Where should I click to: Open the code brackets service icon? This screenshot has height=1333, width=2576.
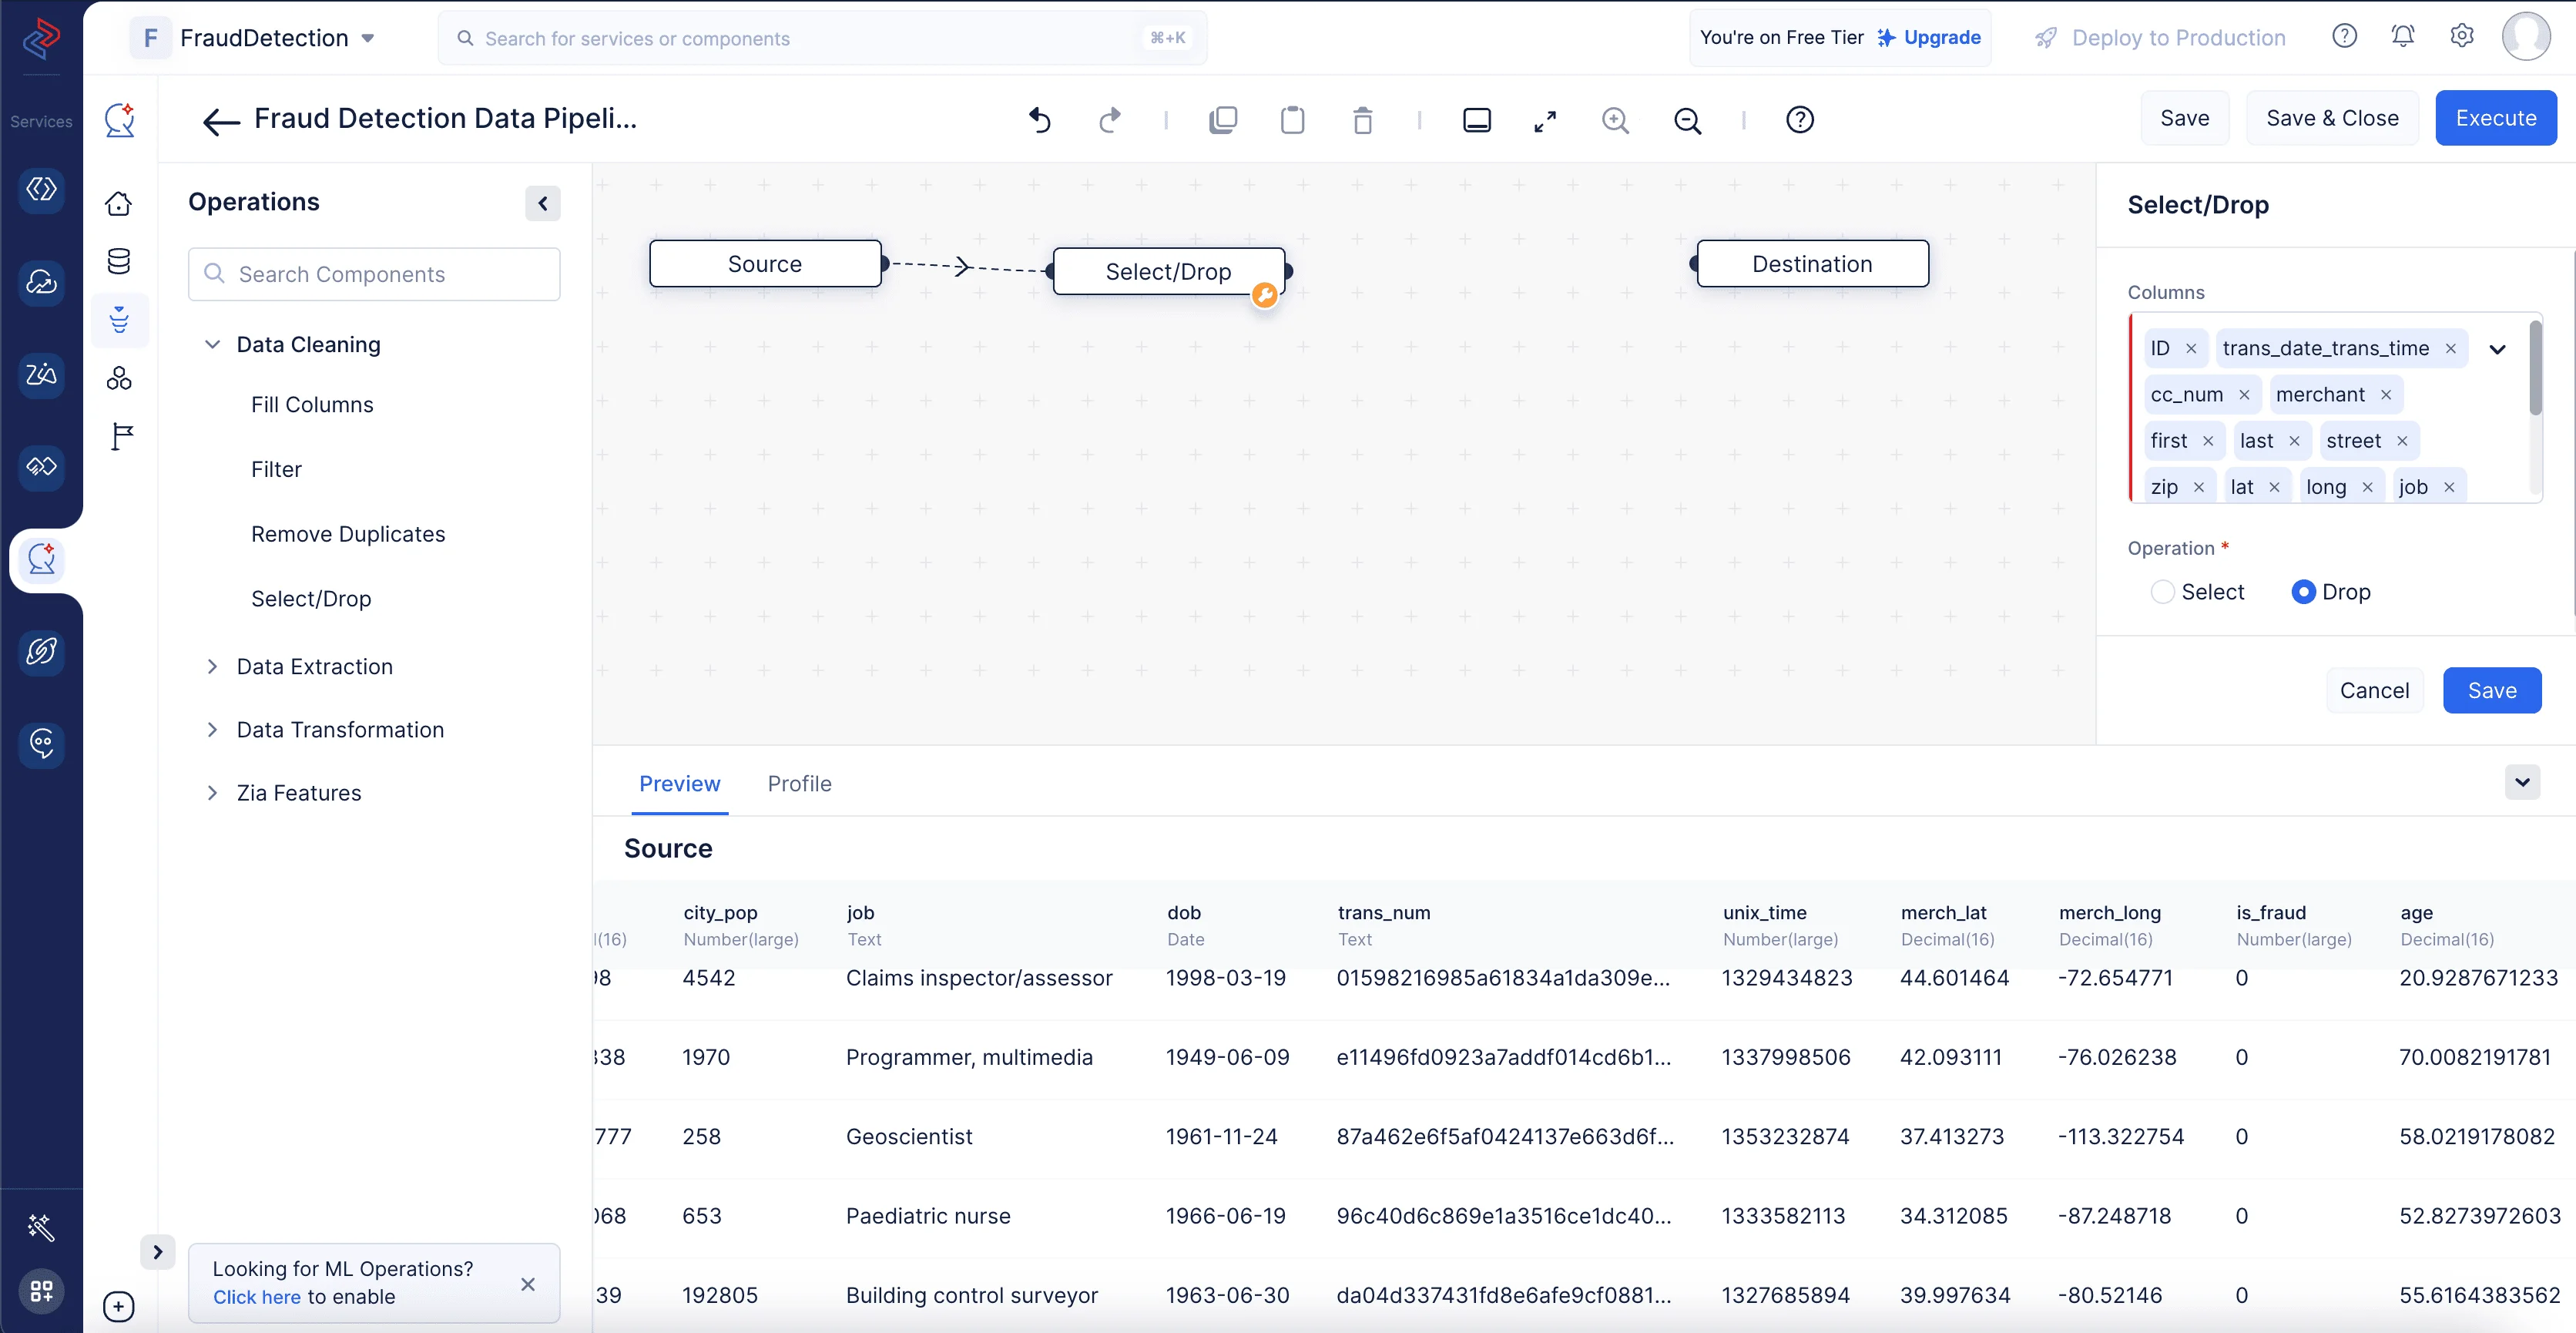[41, 189]
